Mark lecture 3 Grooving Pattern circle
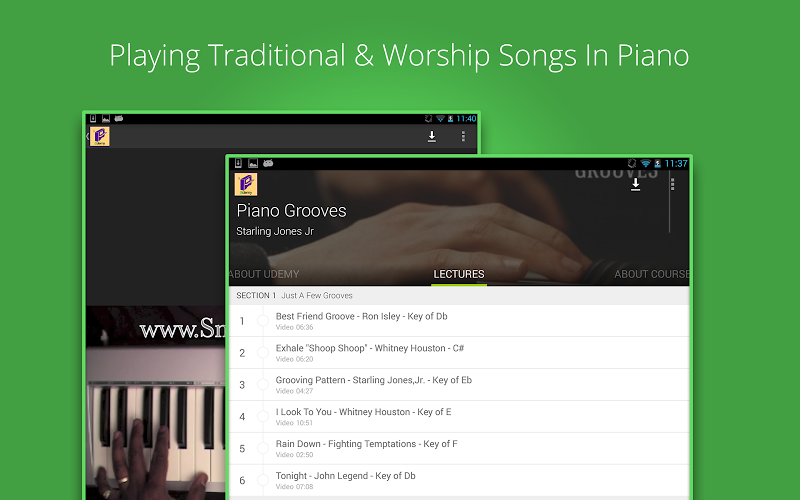 [x=263, y=384]
